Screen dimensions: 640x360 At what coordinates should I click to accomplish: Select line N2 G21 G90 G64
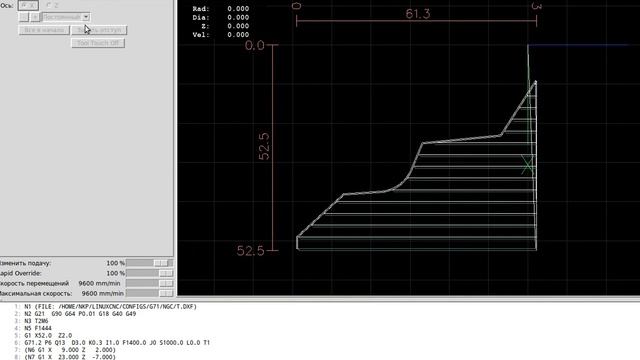click(x=80, y=314)
